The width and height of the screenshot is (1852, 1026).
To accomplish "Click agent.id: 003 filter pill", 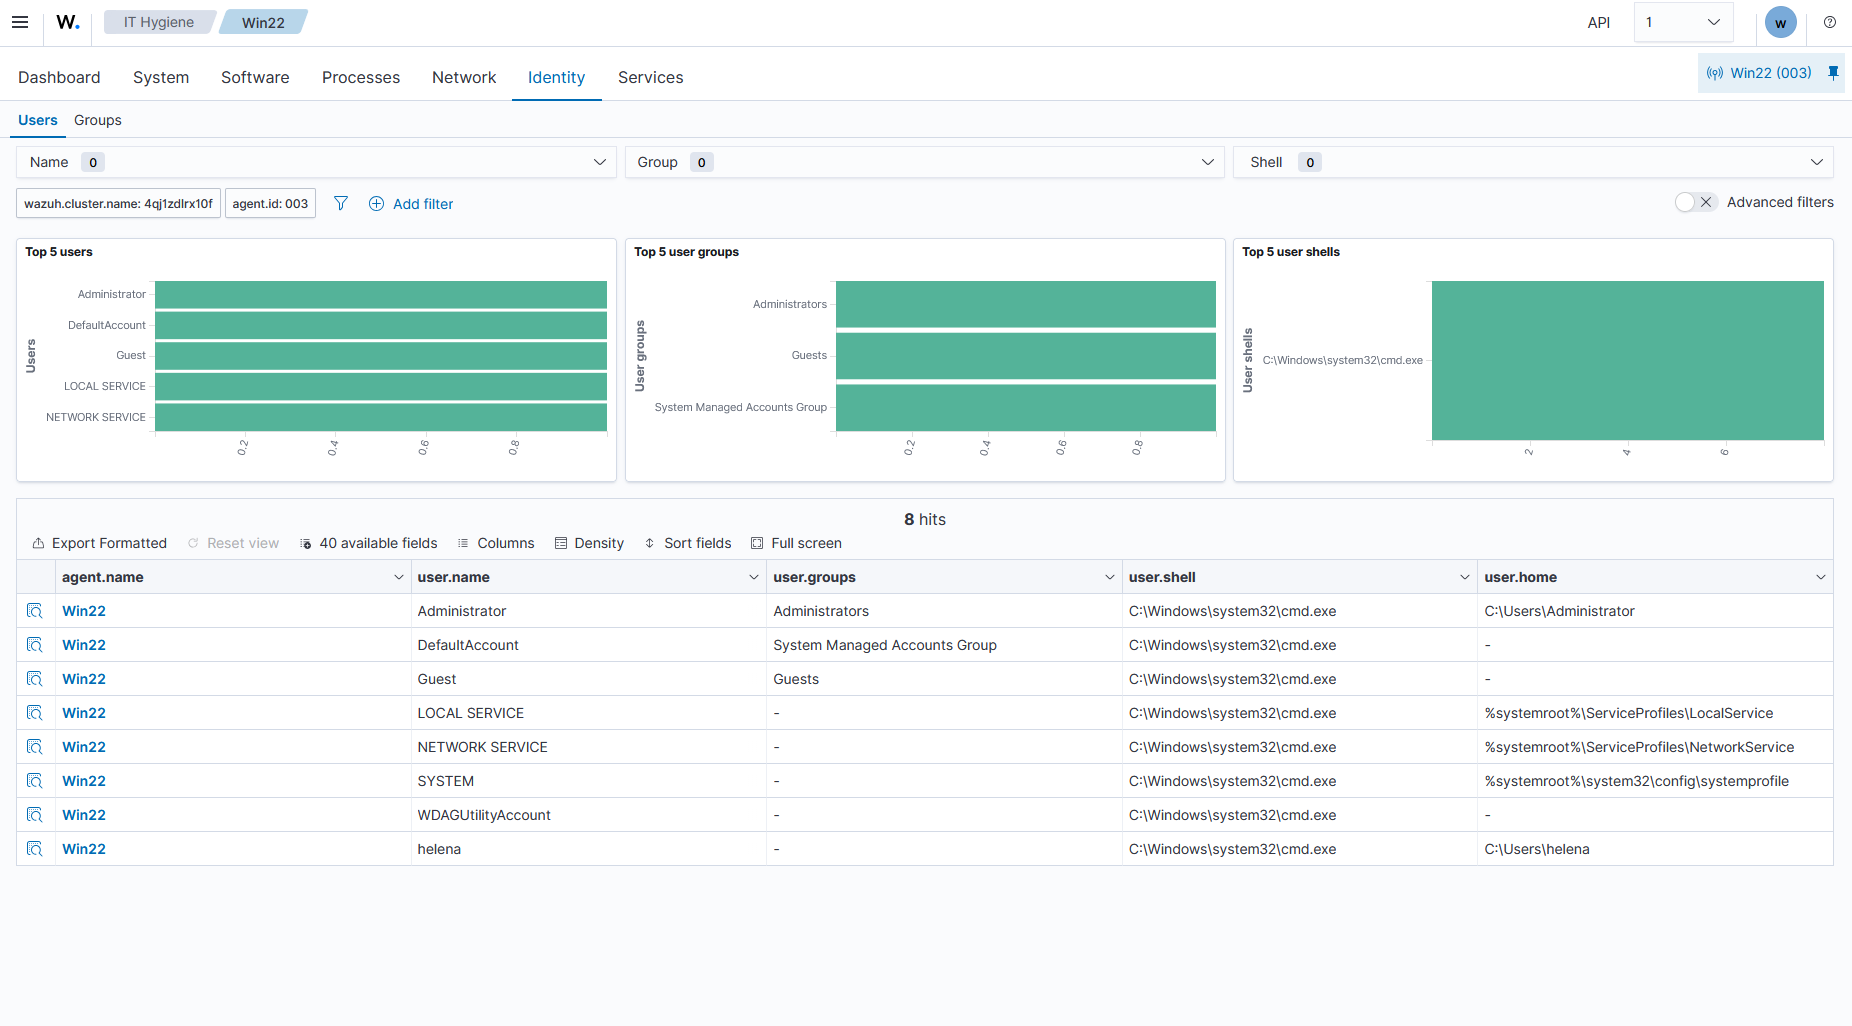I will tap(270, 203).
